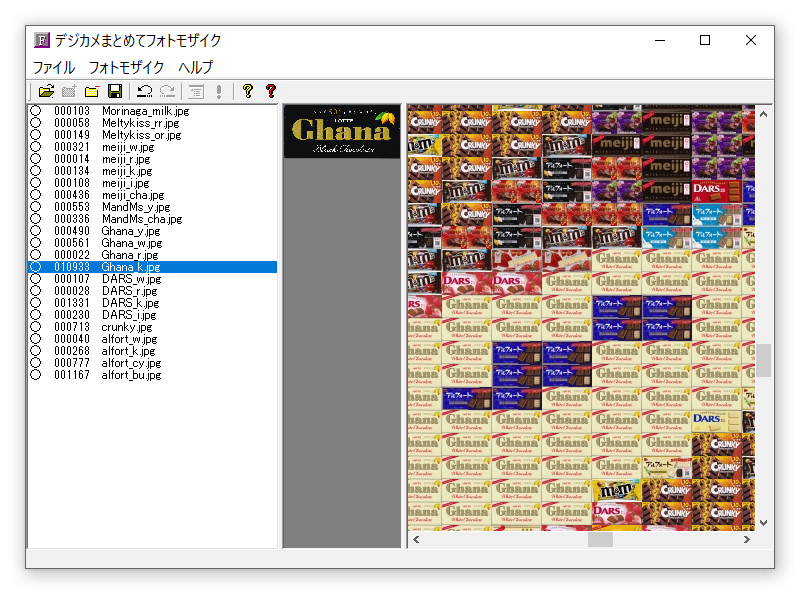Viewport: 800px width, 600px height.
Task: Click the circle beside alfort_w.jpg
Action: click(x=35, y=339)
